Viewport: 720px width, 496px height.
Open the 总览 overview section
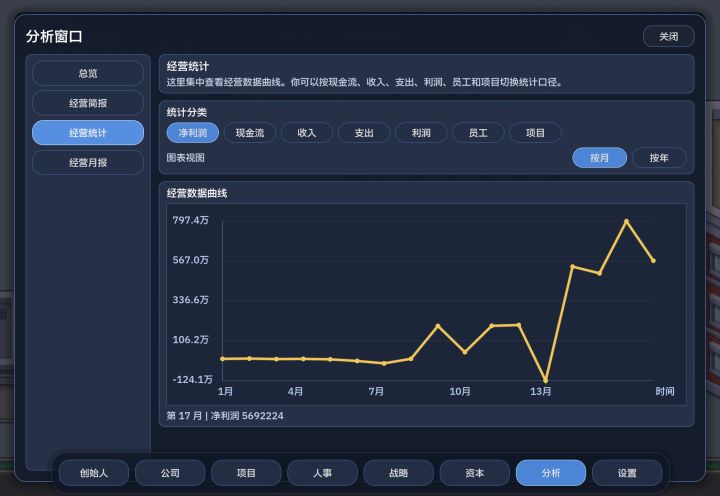click(x=88, y=73)
